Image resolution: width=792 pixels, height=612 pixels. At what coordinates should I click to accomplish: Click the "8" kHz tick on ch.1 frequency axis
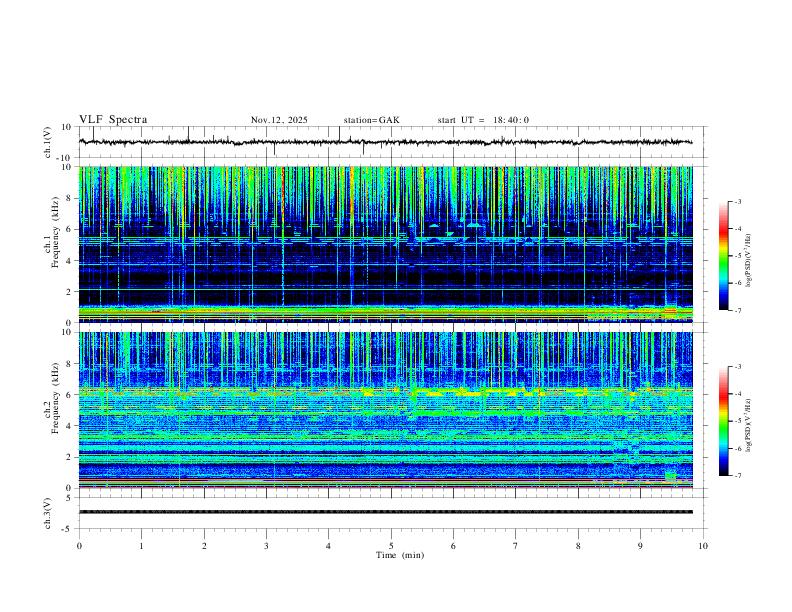point(70,198)
